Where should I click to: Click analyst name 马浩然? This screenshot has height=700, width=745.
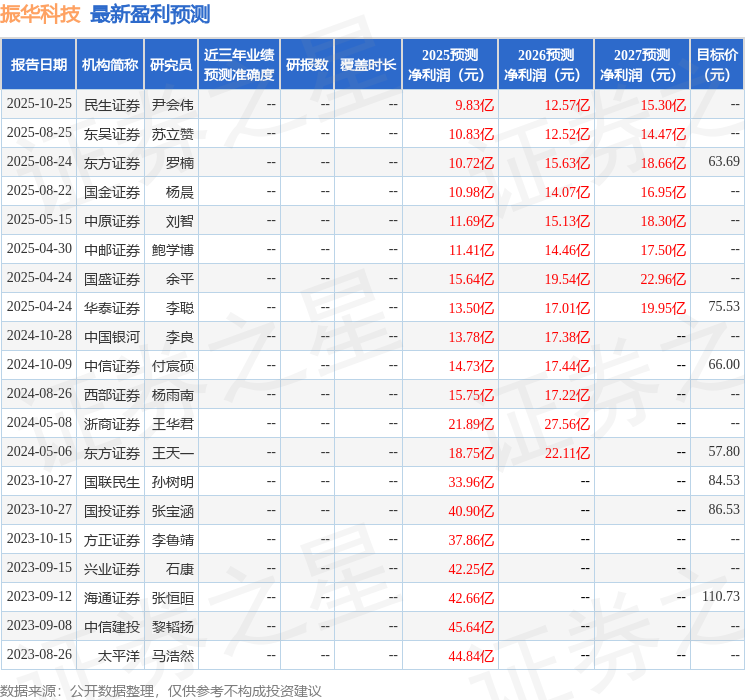(x=172, y=656)
